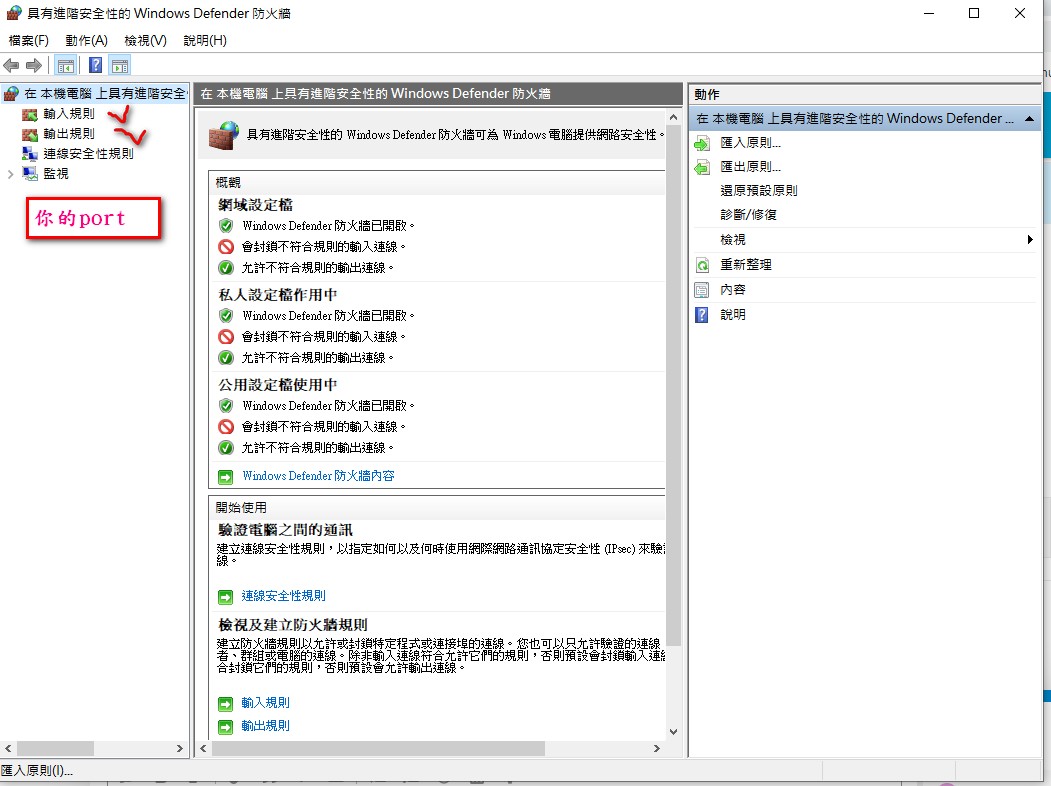This screenshot has height=786, width=1051.
Task: Click the 驗證電腦之間的通訊 heading text
Action: tap(286, 530)
